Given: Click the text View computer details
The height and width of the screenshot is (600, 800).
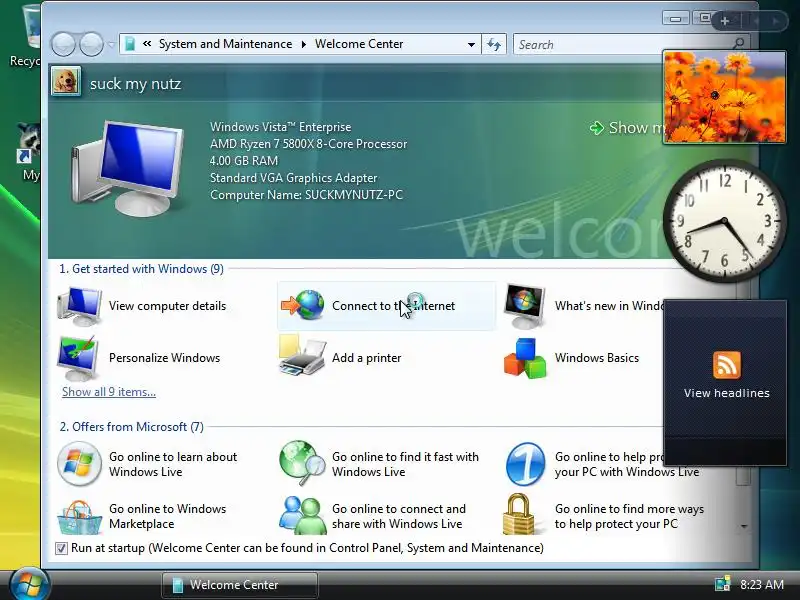Looking at the screenshot, I should coord(167,306).
